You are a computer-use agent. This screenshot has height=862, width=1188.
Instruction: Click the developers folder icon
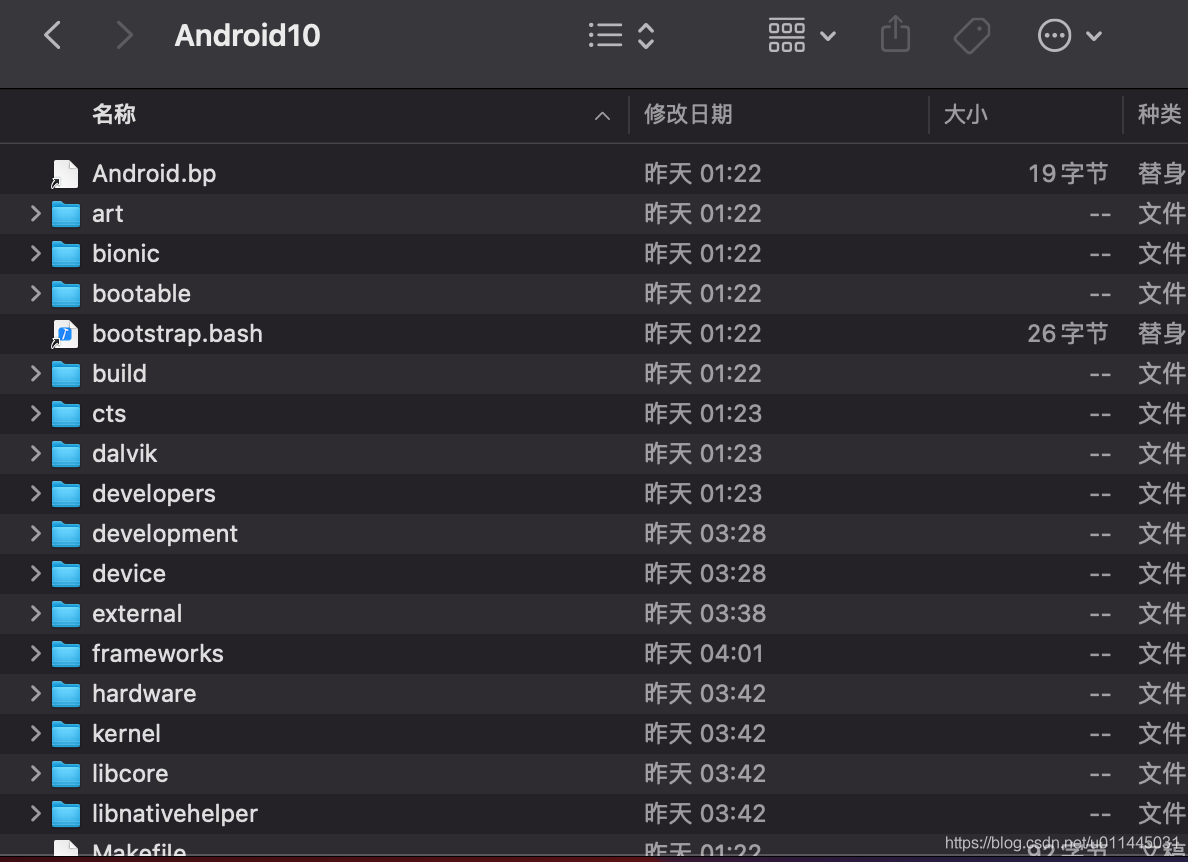tap(66, 495)
